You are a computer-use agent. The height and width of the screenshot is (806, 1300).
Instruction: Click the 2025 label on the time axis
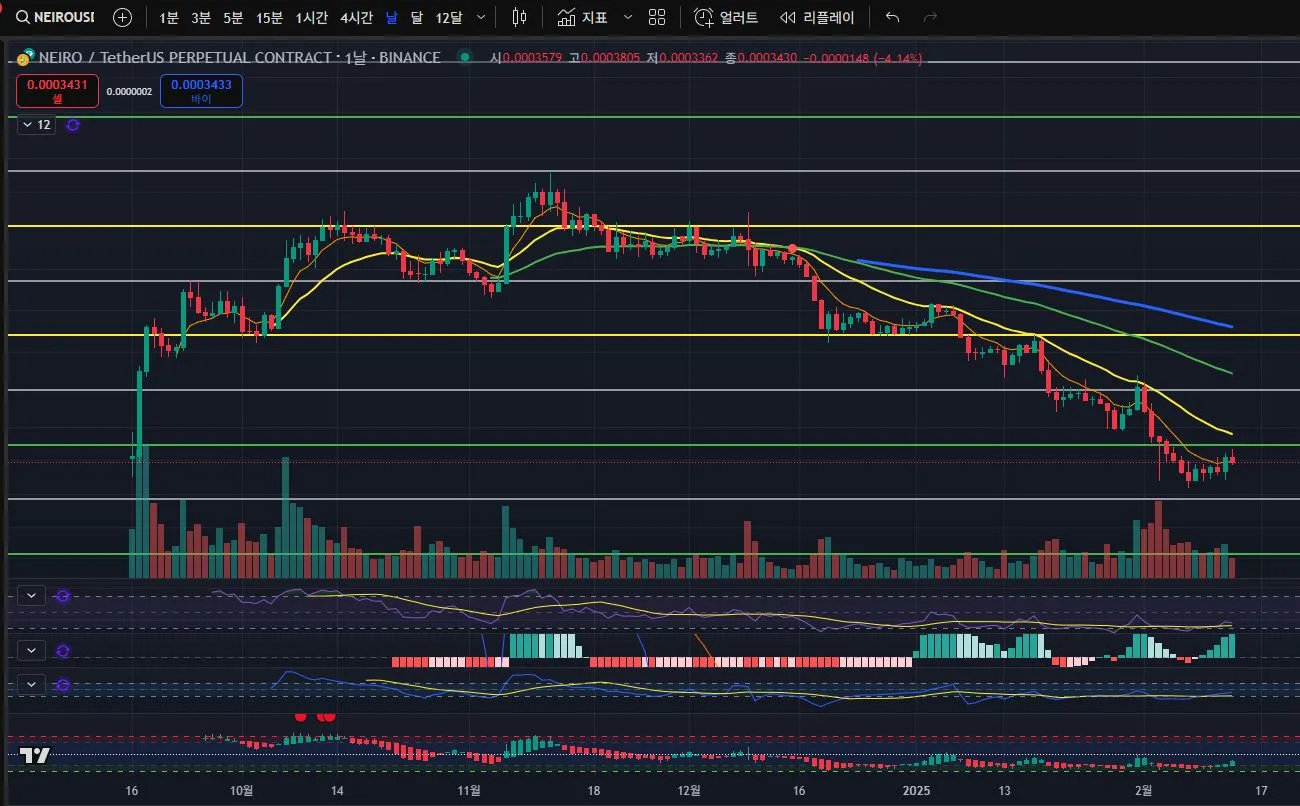click(x=917, y=790)
